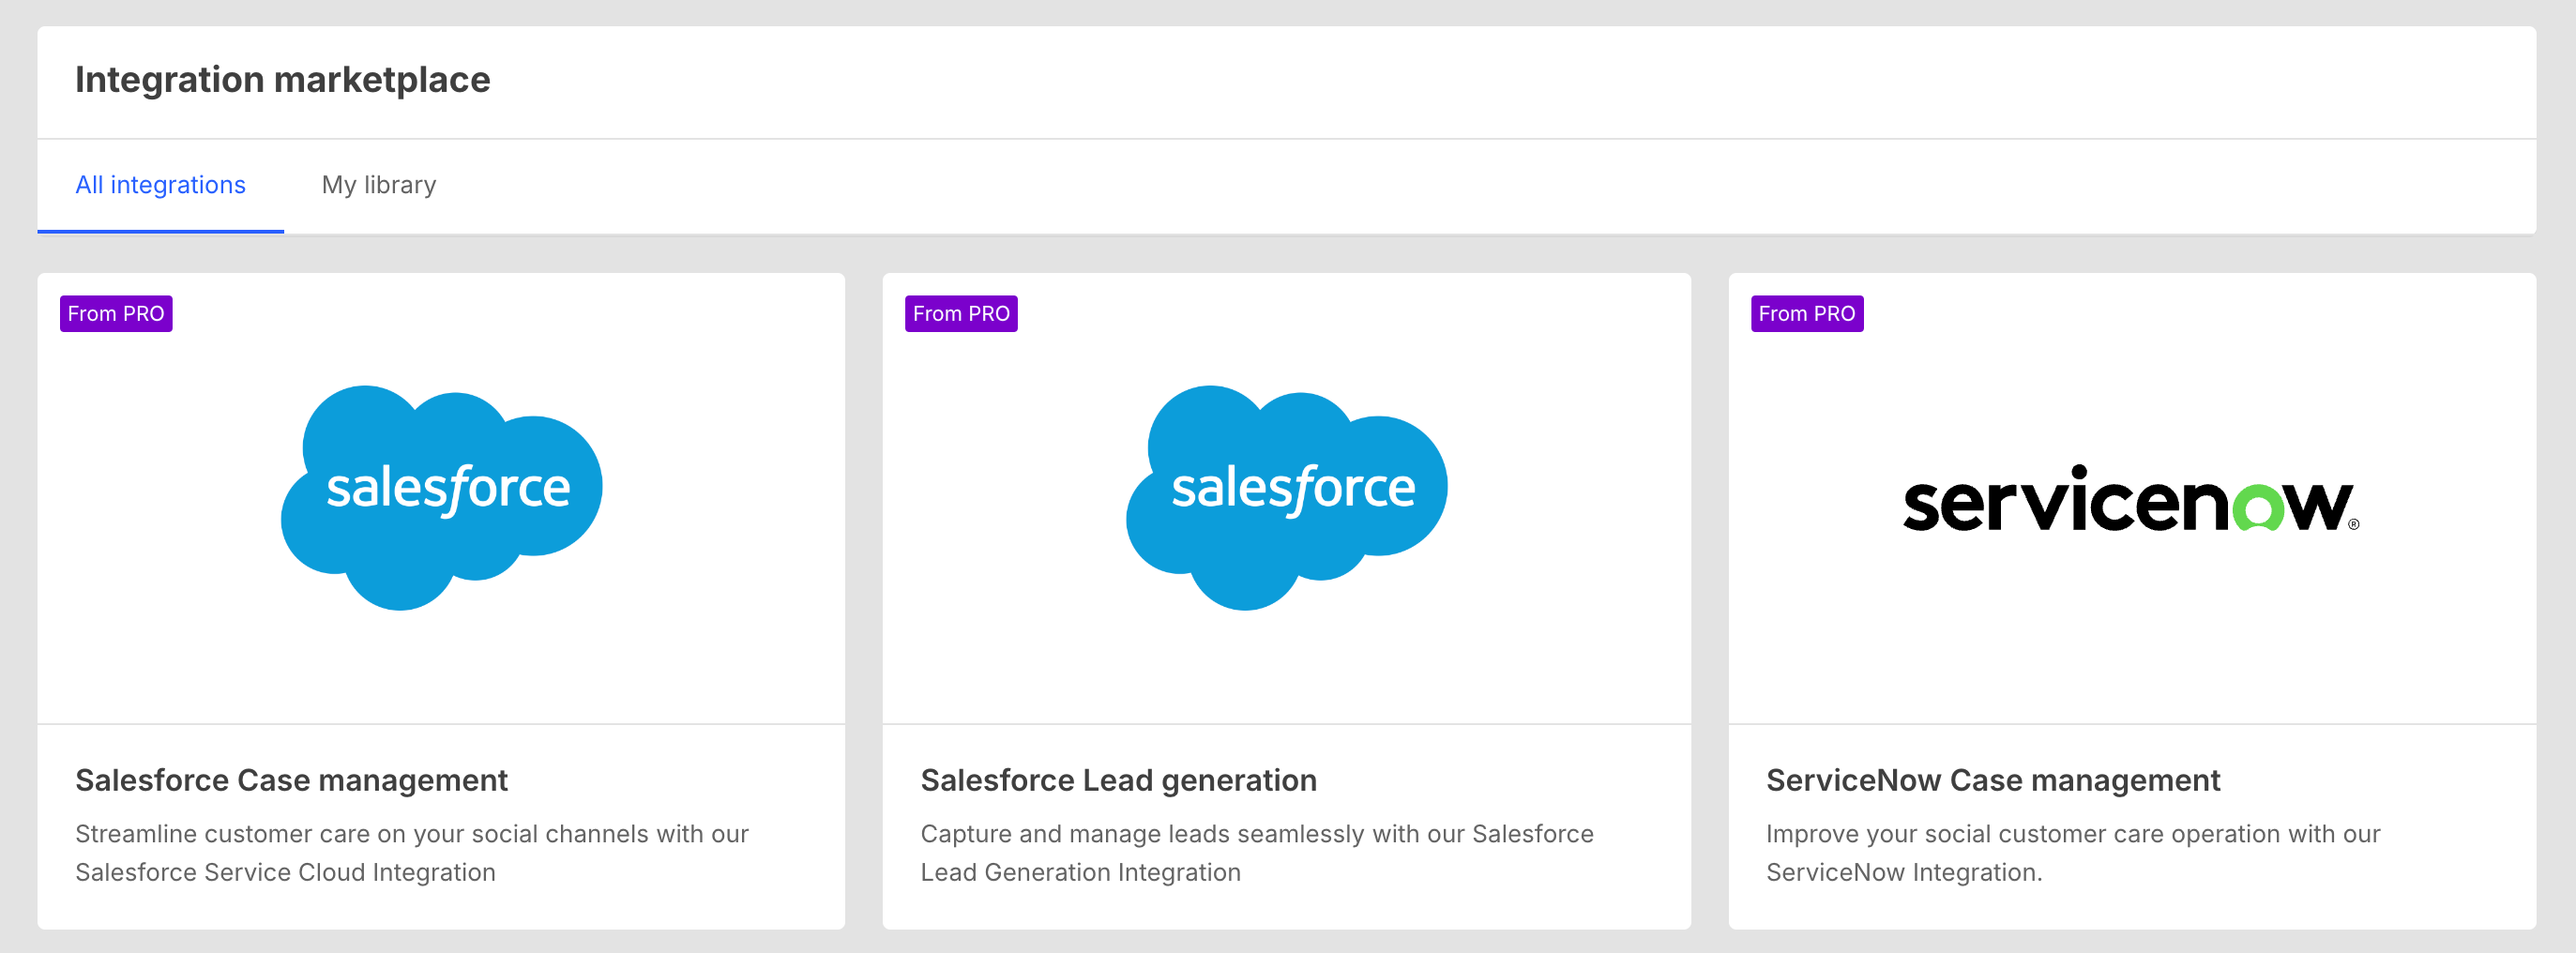Click the 'Capture and manage leads seamlessly' description
The image size is (2576, 953).
pyautogui.click(x=1257, y=853)
